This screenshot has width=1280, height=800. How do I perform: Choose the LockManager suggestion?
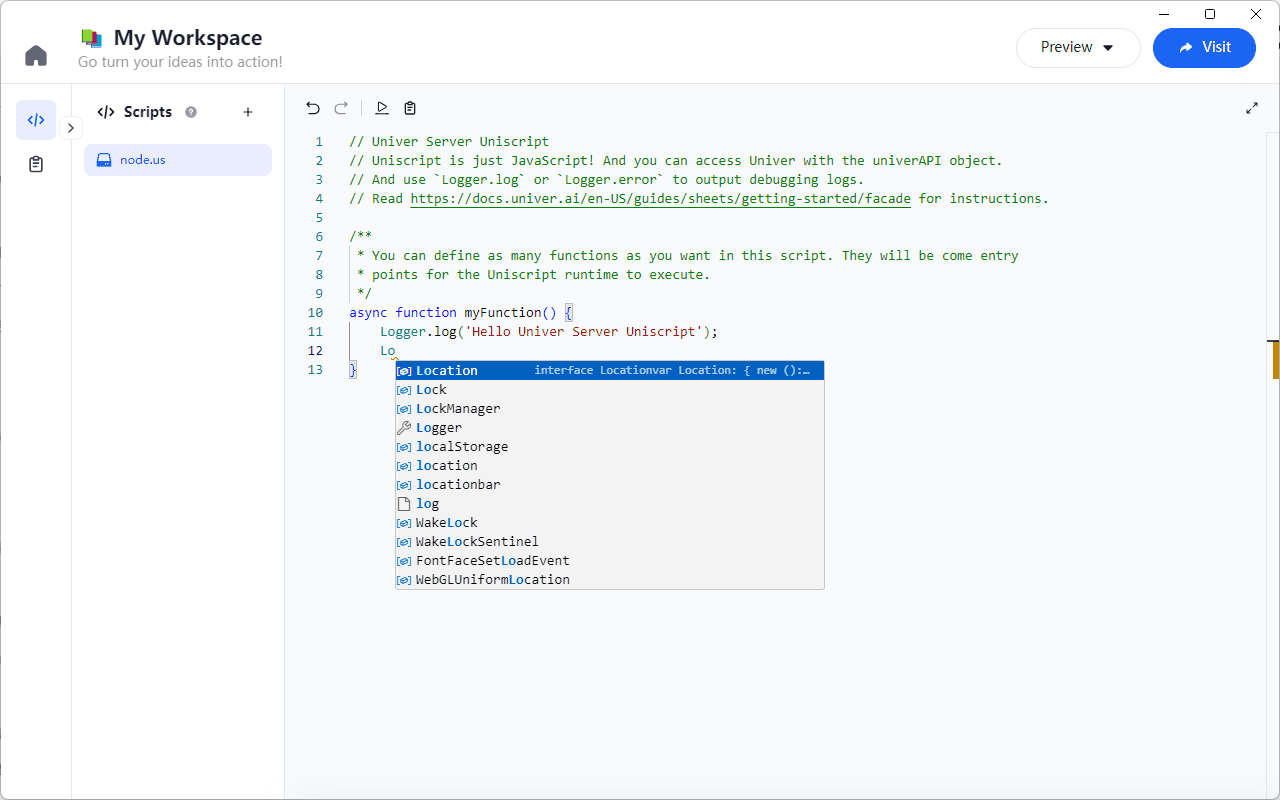click(x=610, y=408)
